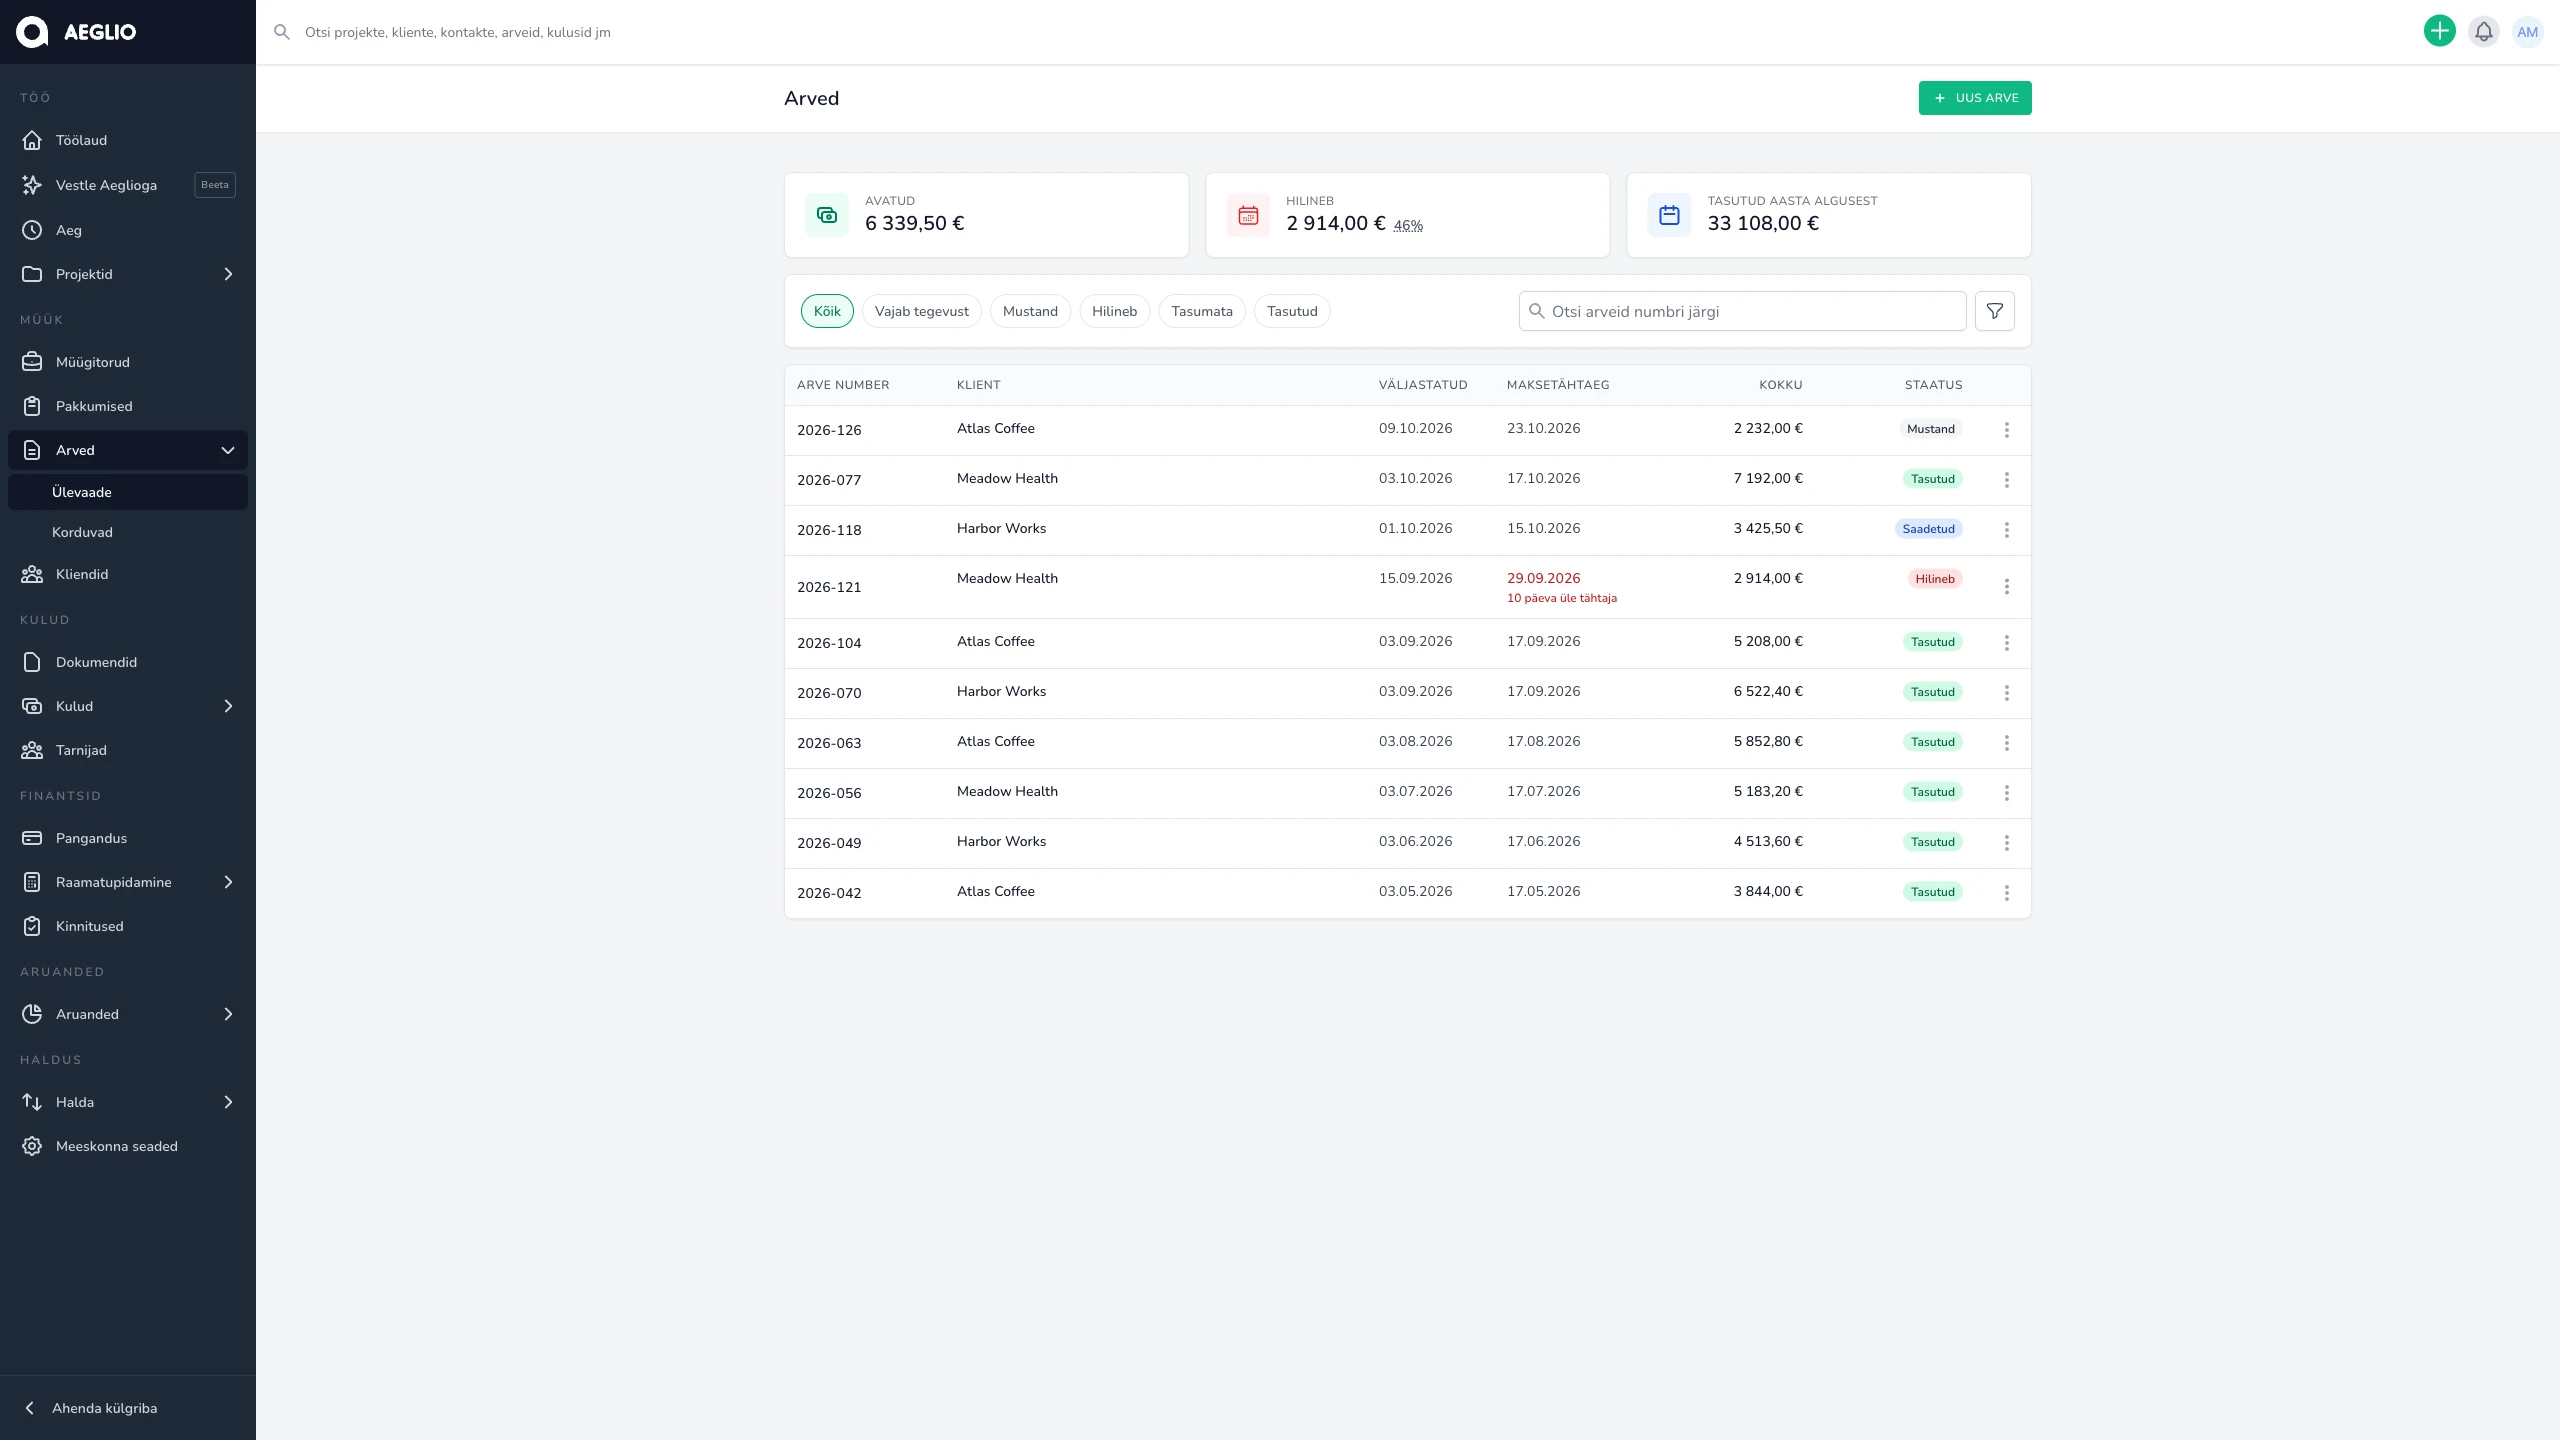The image size is (2560, 1440).
Task: Toggle the Tasumata filter chip
Action: pyautogui.click(x=1201, y=311)
